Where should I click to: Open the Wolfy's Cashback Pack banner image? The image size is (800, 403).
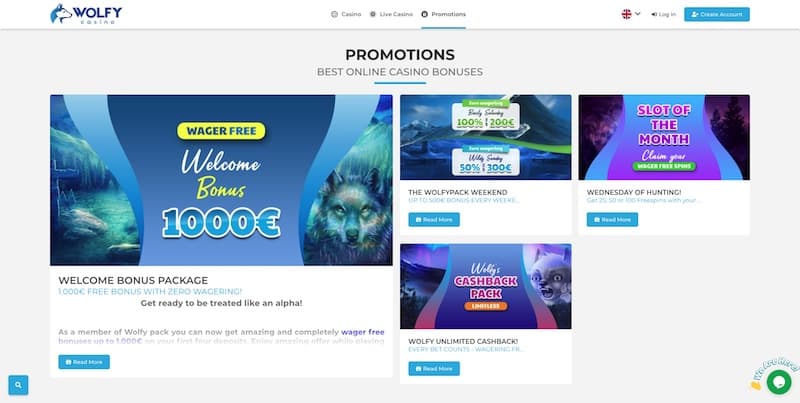pos(486,286)
